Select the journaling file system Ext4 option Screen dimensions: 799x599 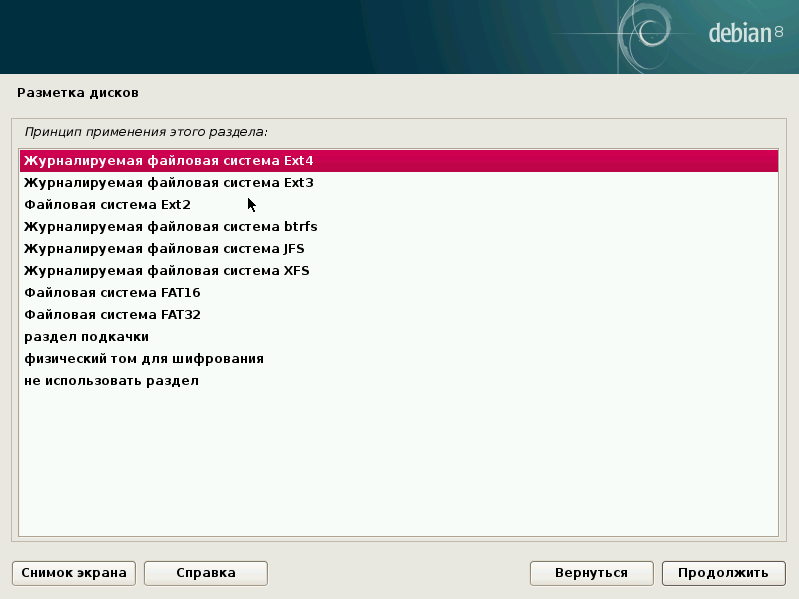(170, 161)
